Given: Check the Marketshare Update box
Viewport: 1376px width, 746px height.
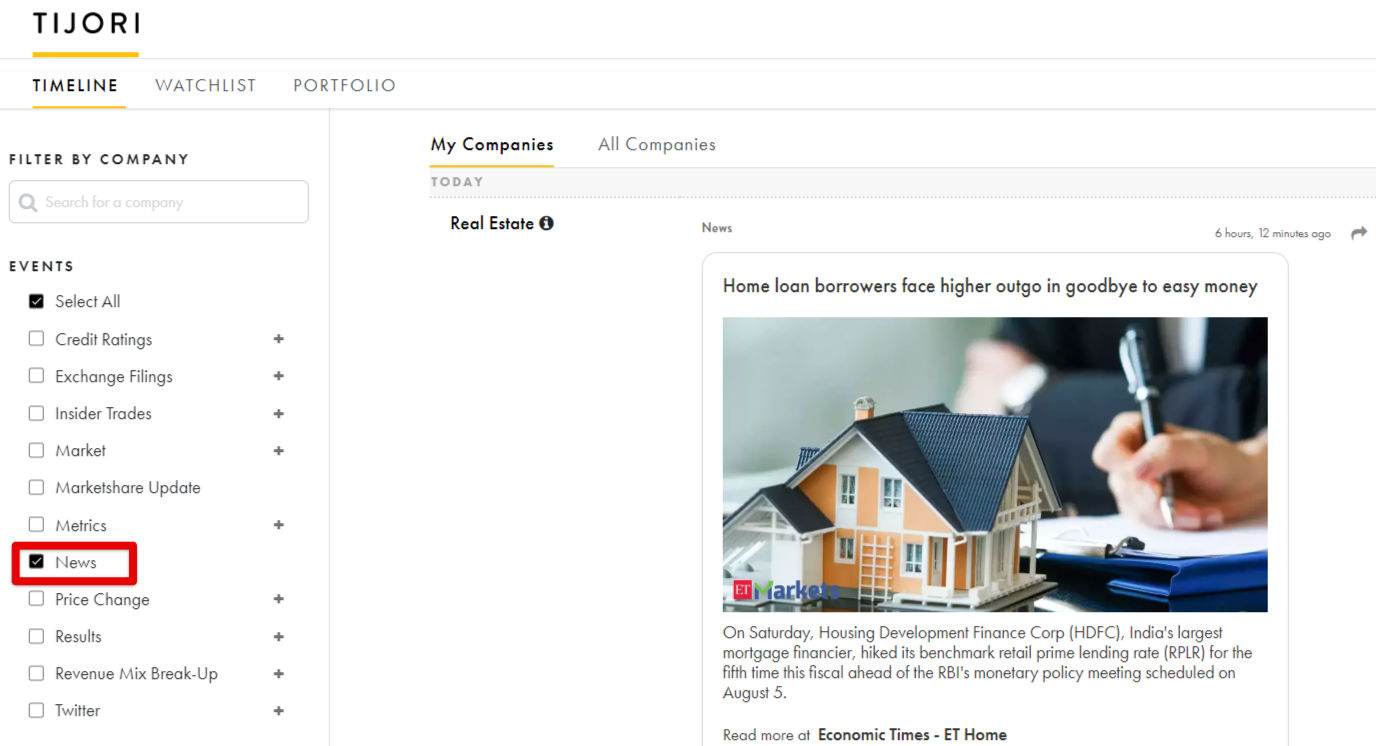Looking at the screenshot, I should (x=37, y=487).
